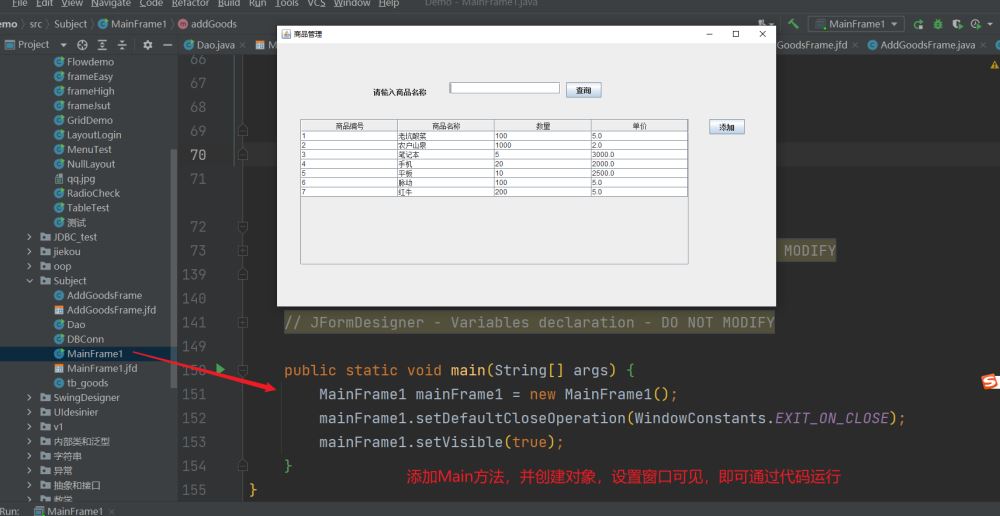This screenshot has width=1000, height=516.
Task: Open the MainFrame1 run configuration dropdown
Action: pos(856,24)
